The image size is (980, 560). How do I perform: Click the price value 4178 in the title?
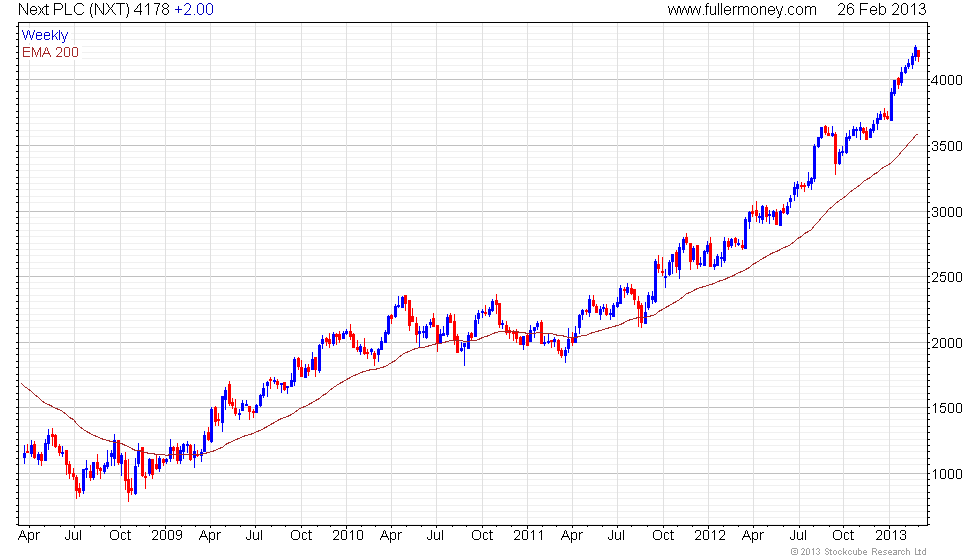(x=151, y=10)
